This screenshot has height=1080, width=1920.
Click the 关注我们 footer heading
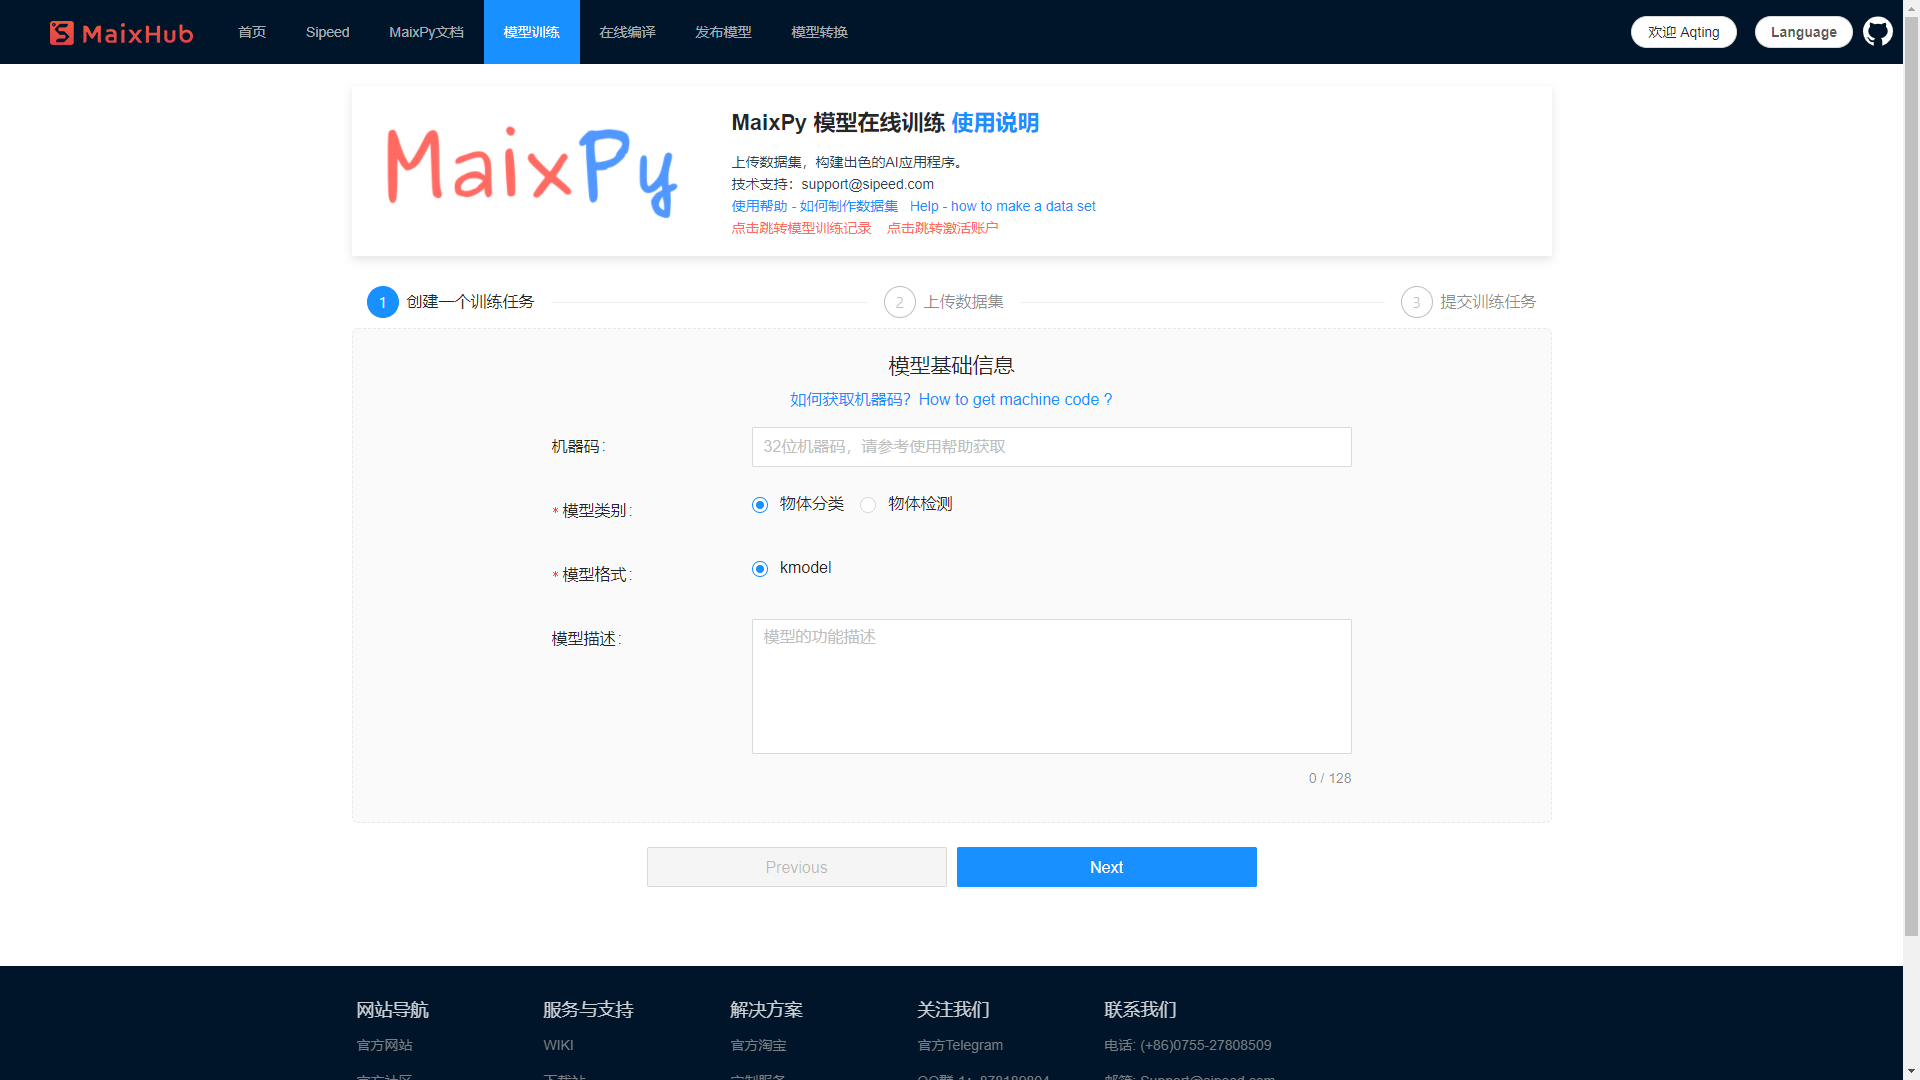tap(954, 1010)
